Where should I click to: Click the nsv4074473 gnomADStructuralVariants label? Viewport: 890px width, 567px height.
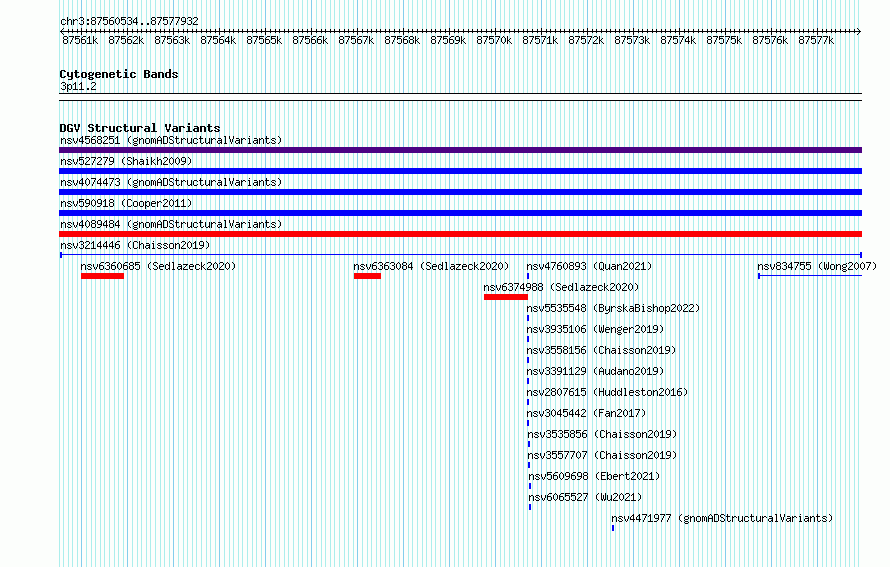pos(171,182)
